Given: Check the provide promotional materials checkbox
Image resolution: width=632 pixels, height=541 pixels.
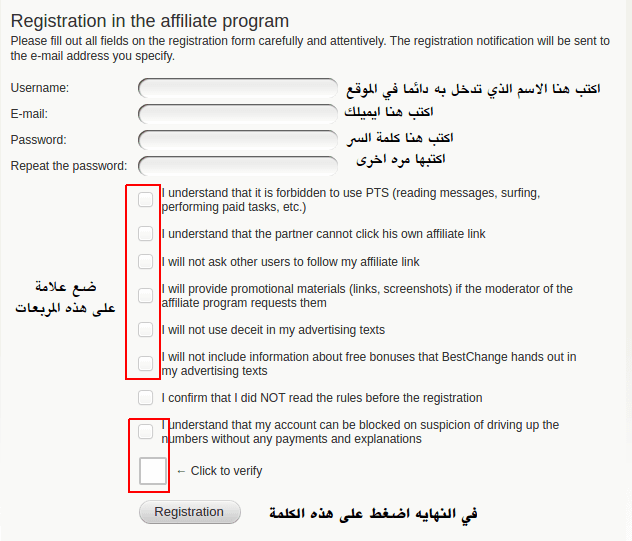Looking at the screenshot, I should tap(146, 295).
